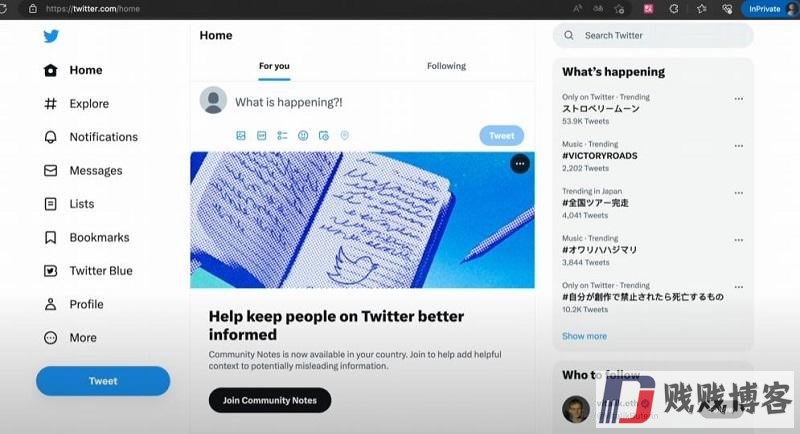Select the For you tab

[274, 66]
